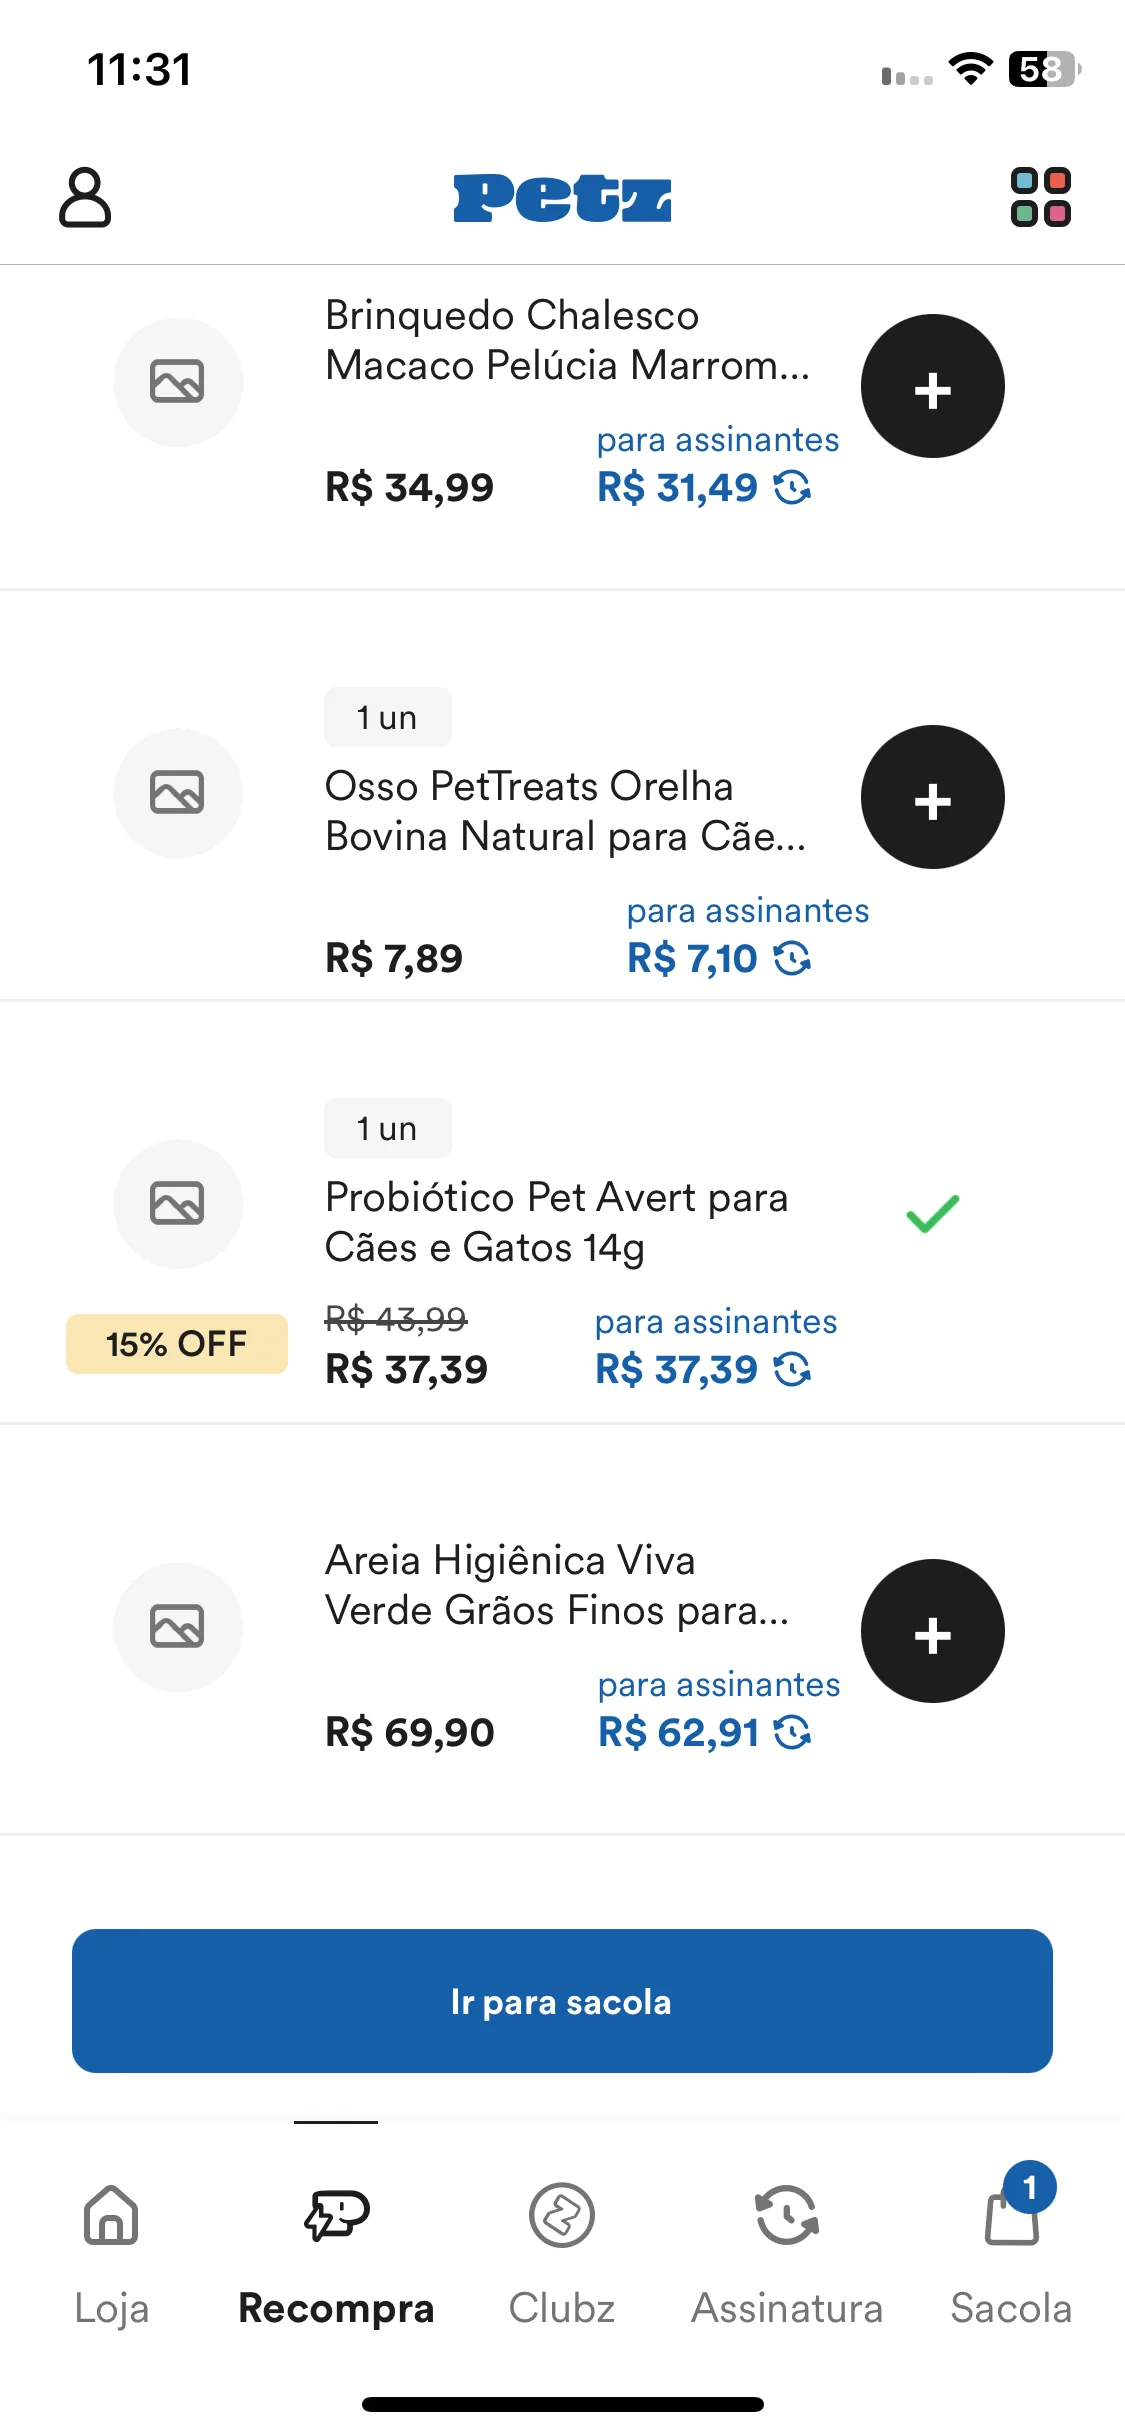Tap the Petz logo
The height and width of the screenshot is (2436, 1125).
click(x=562, y=198)
